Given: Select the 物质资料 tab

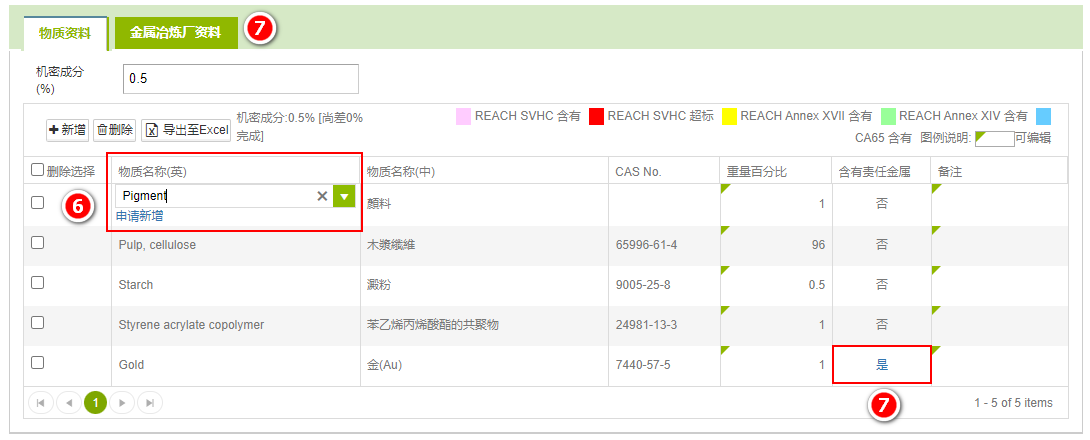Looking at the screenshot, I should (x=65, y=33).
